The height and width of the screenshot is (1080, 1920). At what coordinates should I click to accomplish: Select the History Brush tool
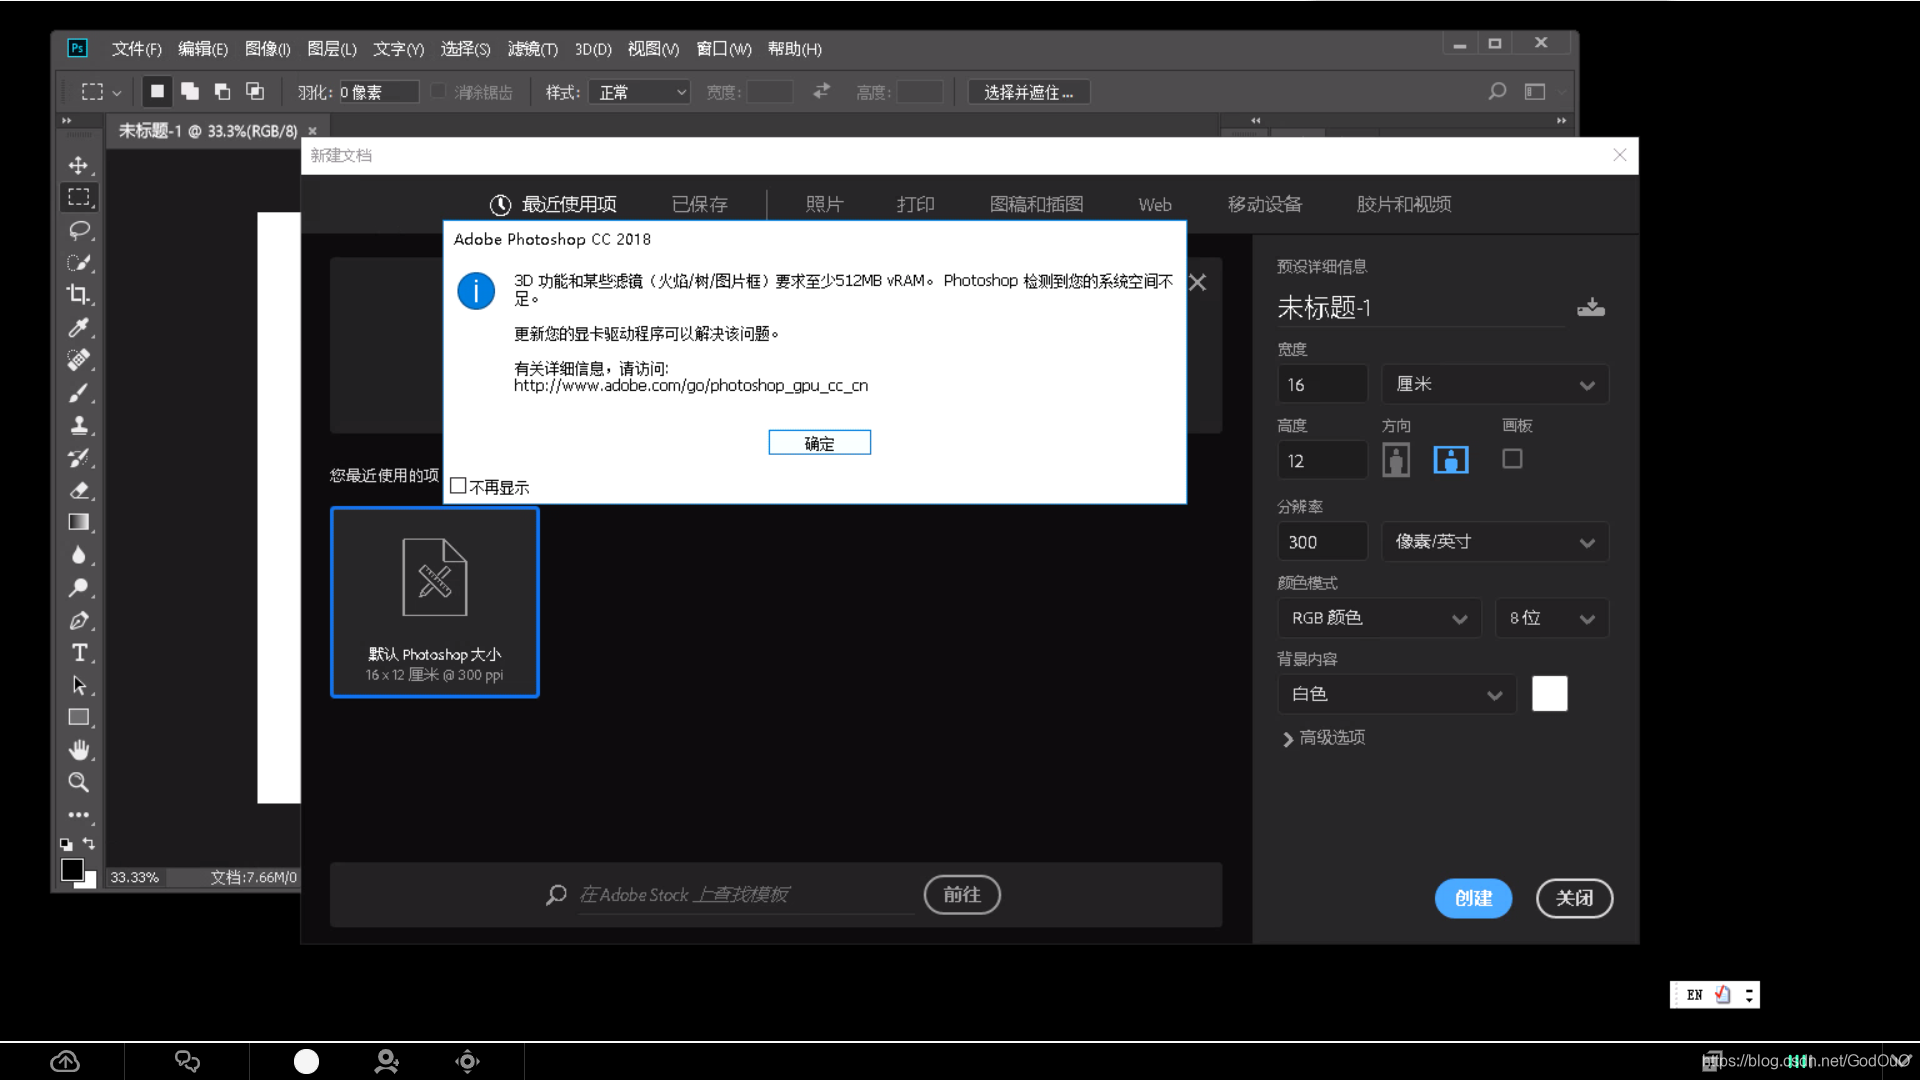pyautogui.click(x=78, y=457)
